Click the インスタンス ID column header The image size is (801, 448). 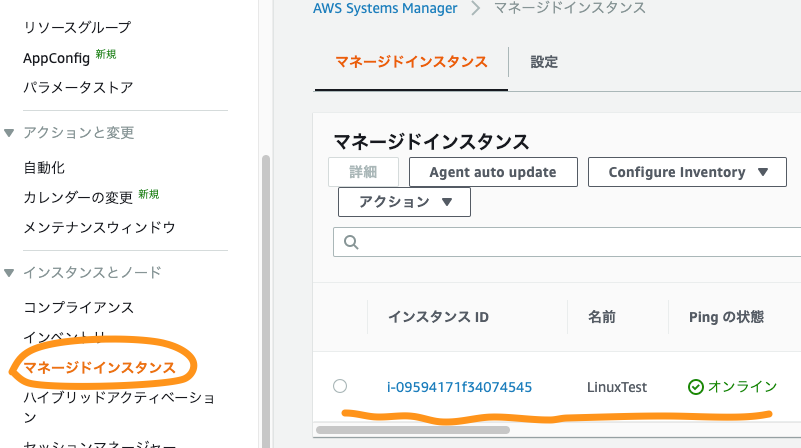[438, 317]
